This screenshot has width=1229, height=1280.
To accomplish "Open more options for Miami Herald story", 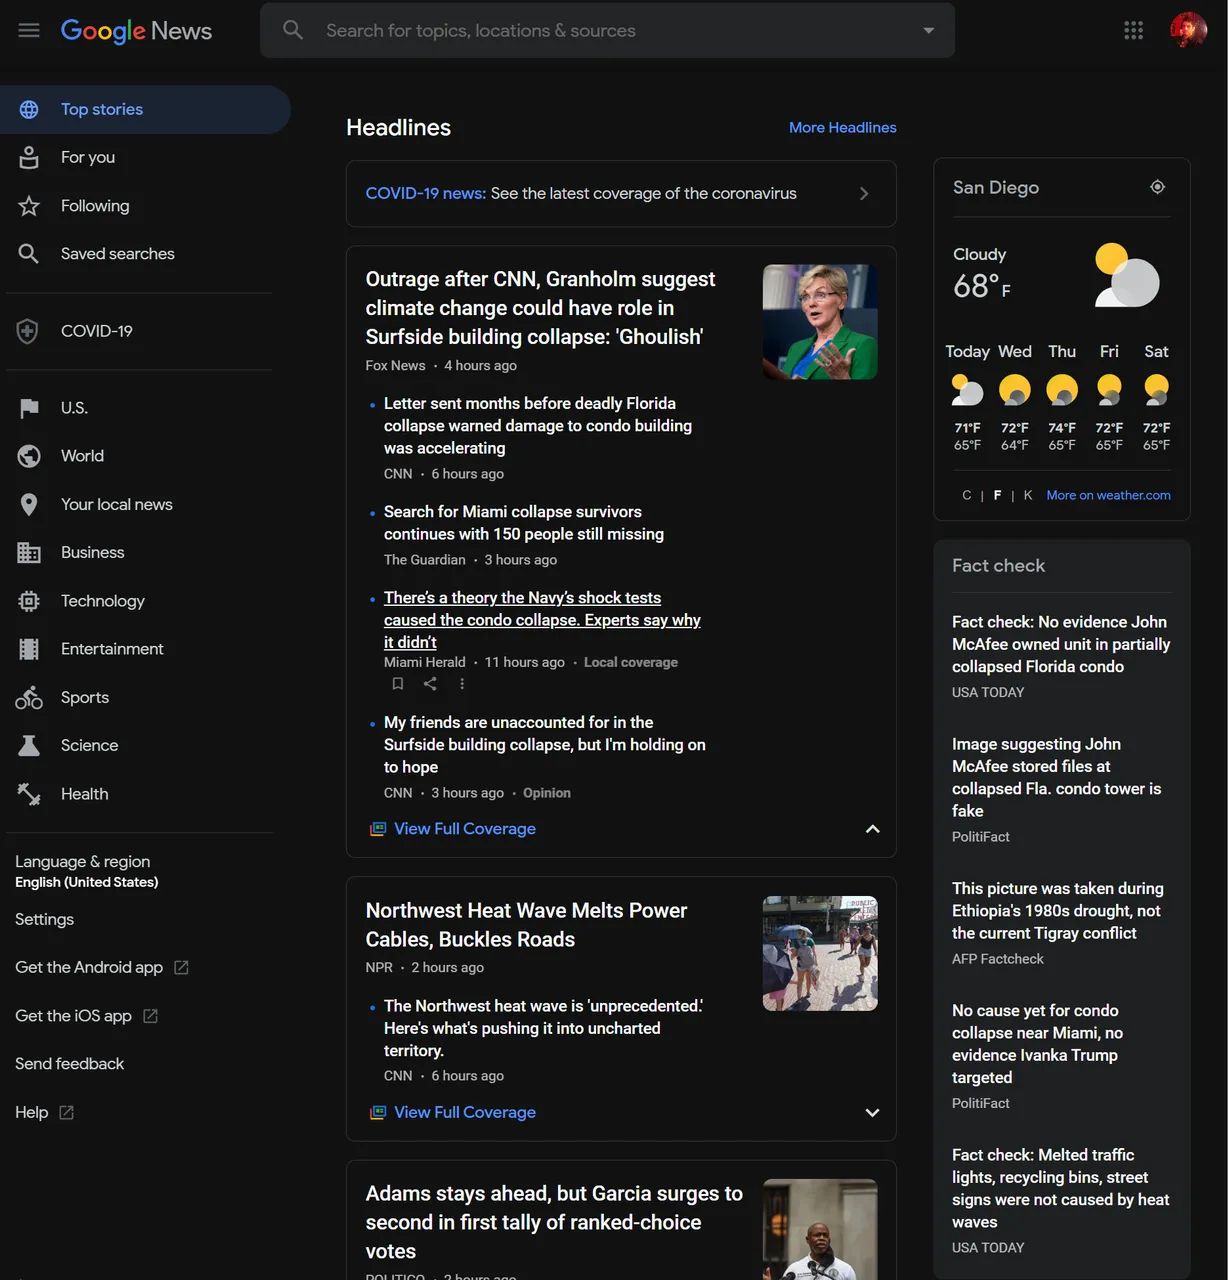I will pos(462,684).
